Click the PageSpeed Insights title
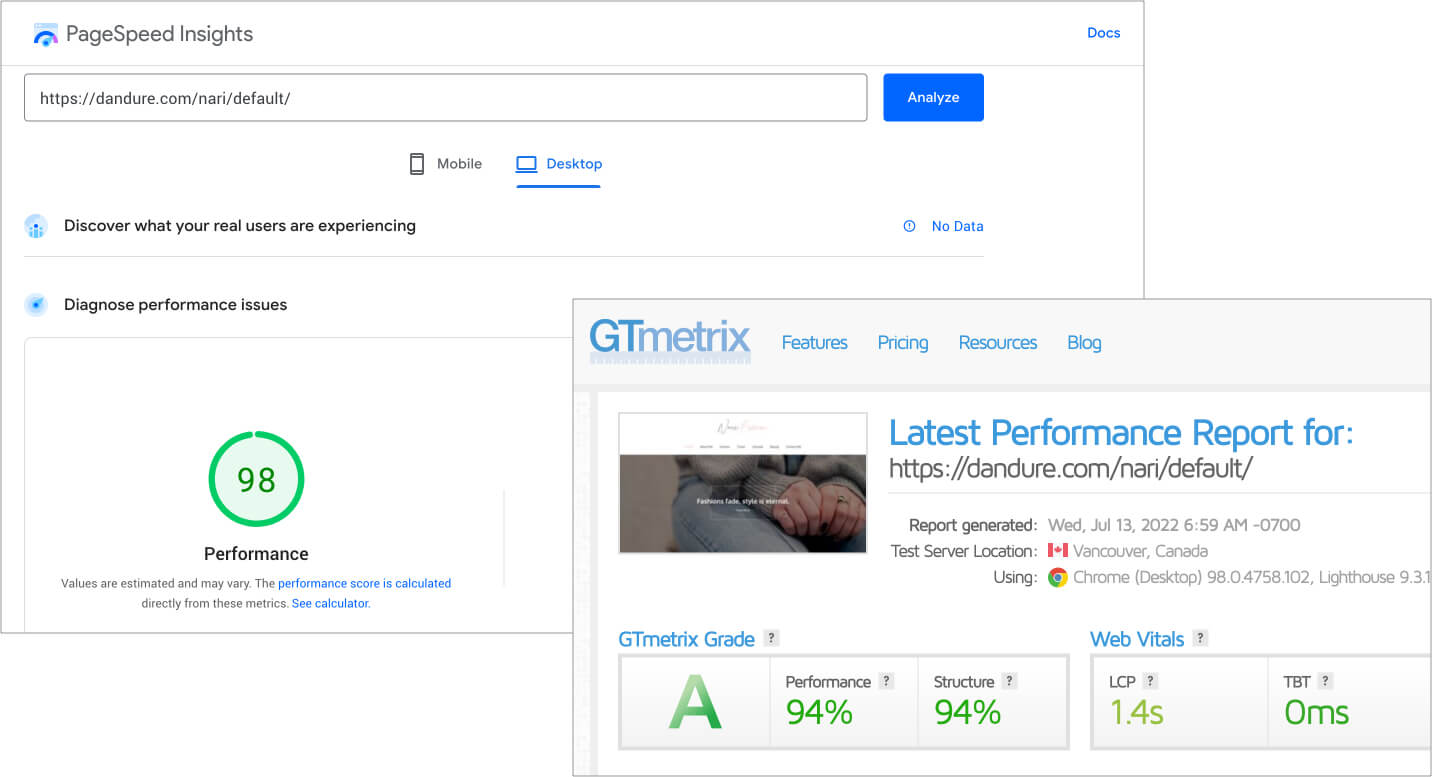Image resolution: width=1432 pixels, height=777 pixels. tap(160, 34)
